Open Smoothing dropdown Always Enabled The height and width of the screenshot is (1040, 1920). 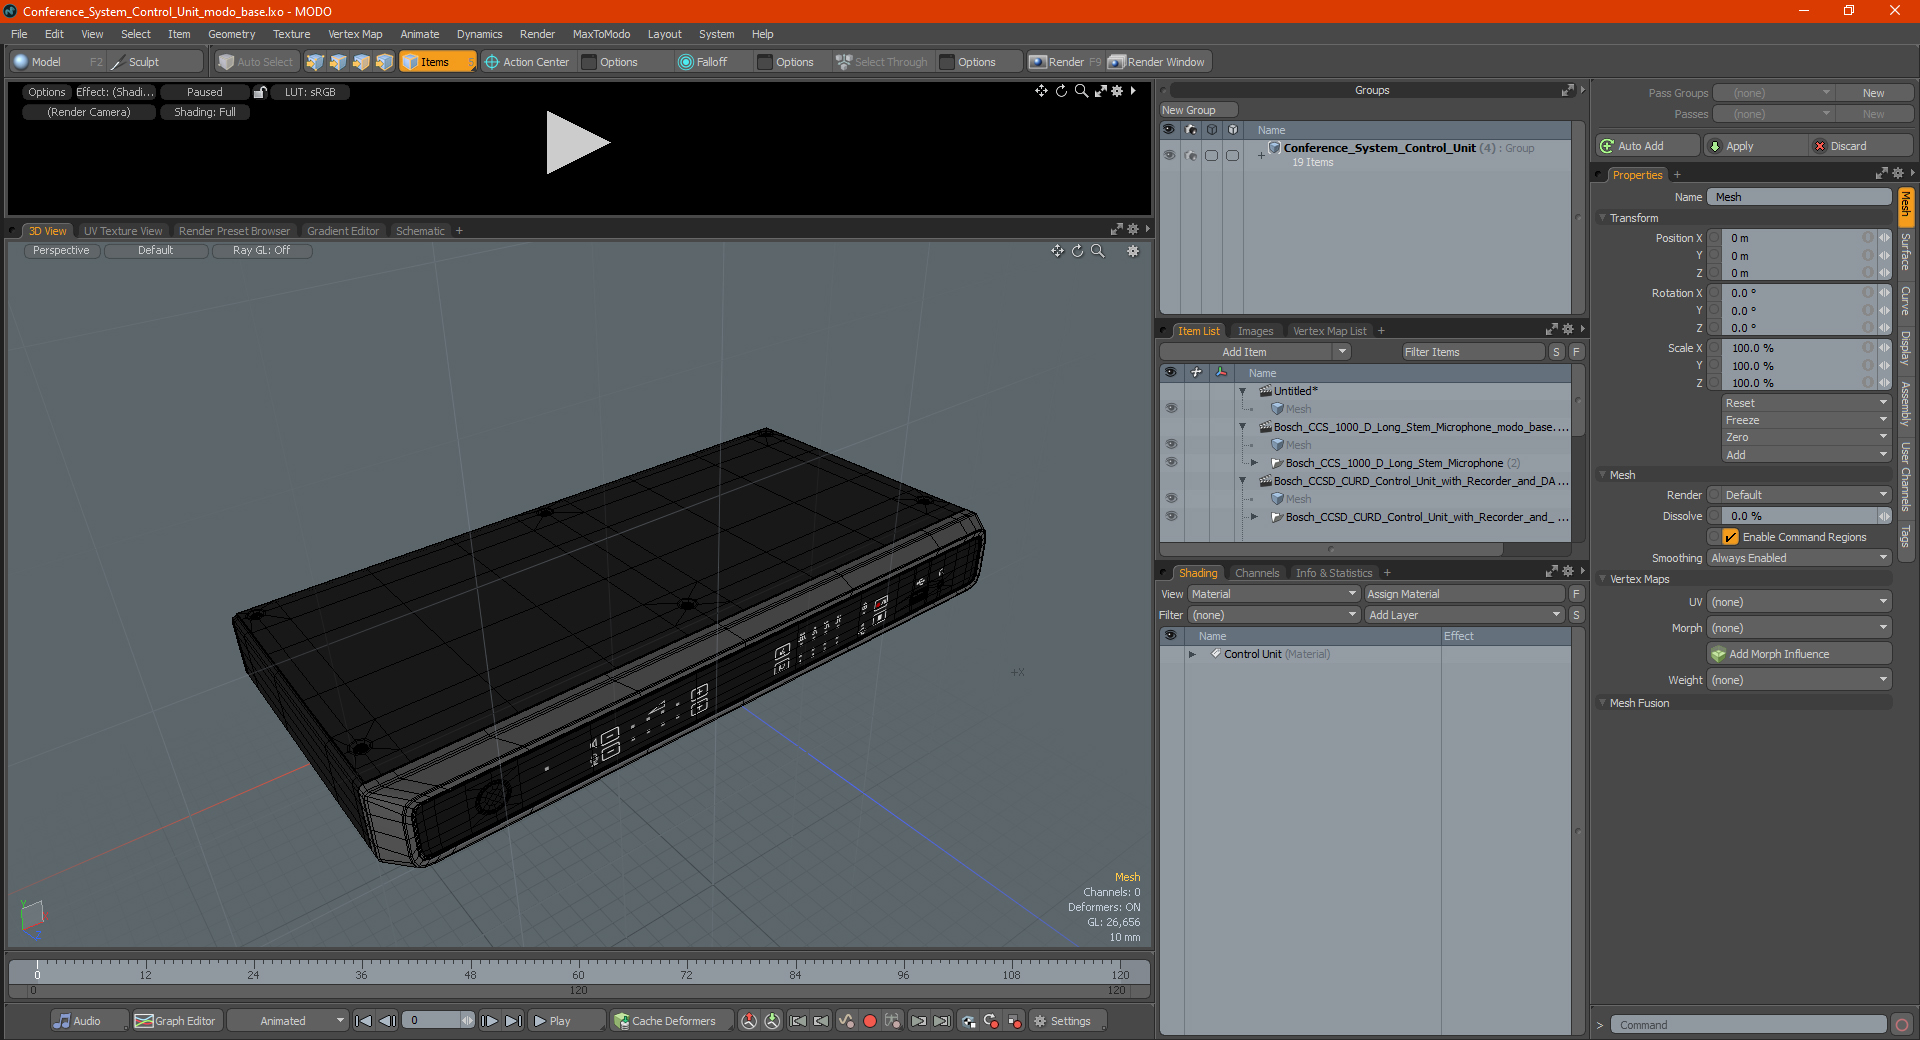1799,558
